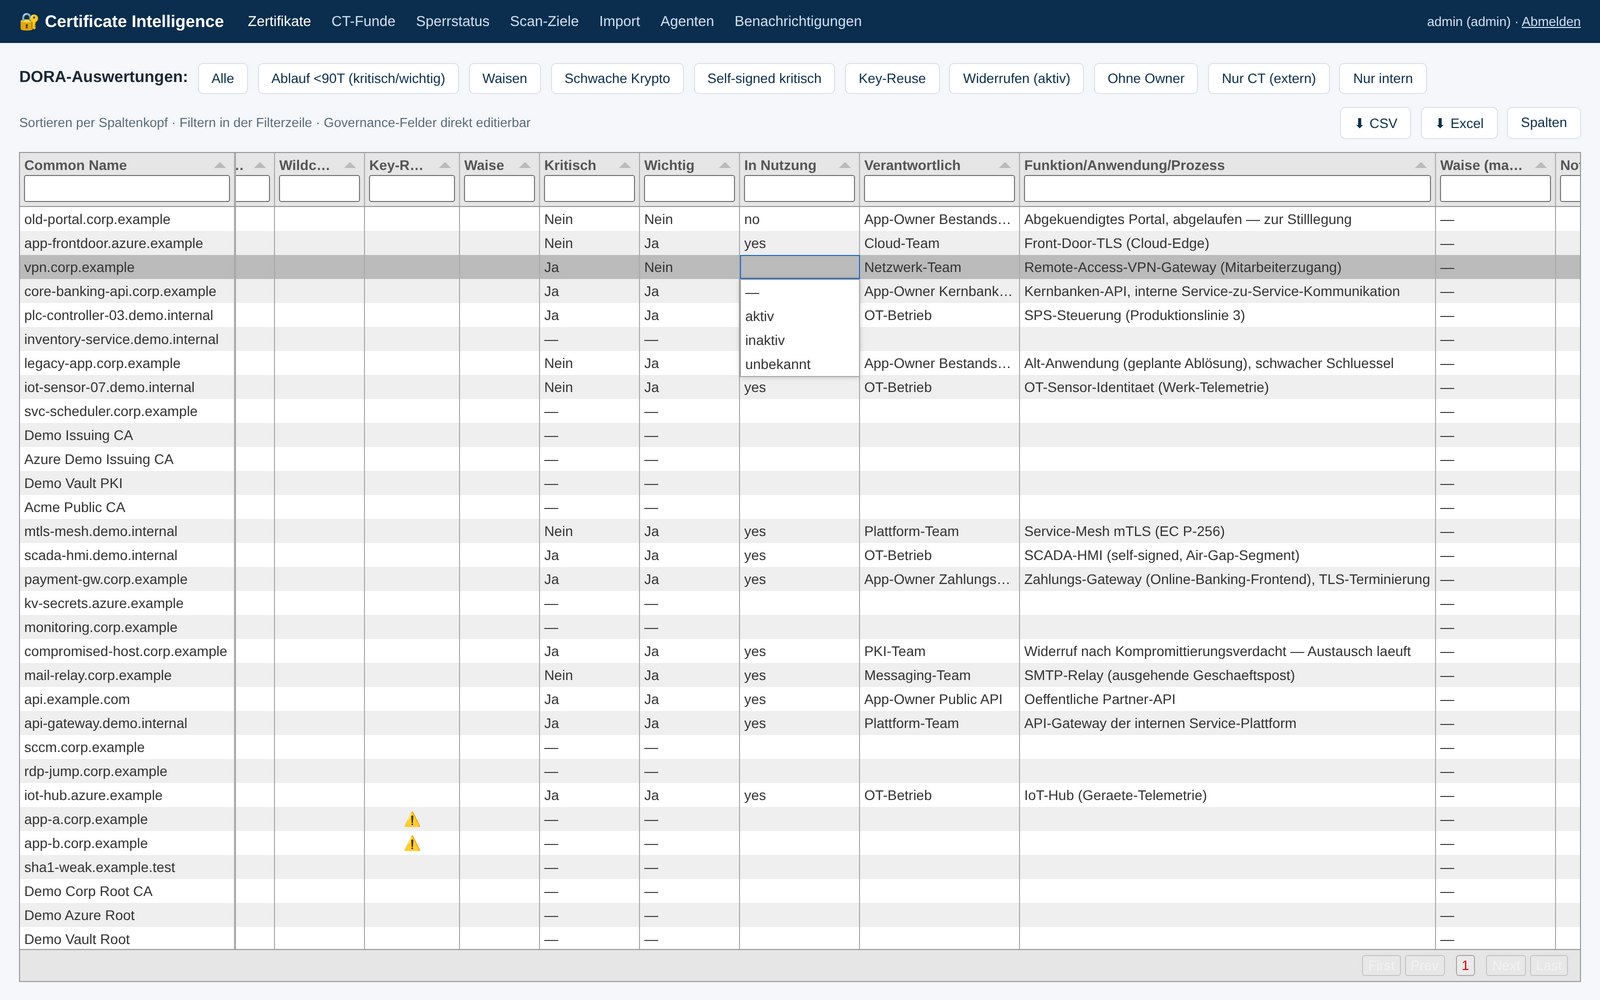The image size is (1600, 1000).
Task: Click 'Messaging-Team' owner cell
Action: [x=917, y=675]
